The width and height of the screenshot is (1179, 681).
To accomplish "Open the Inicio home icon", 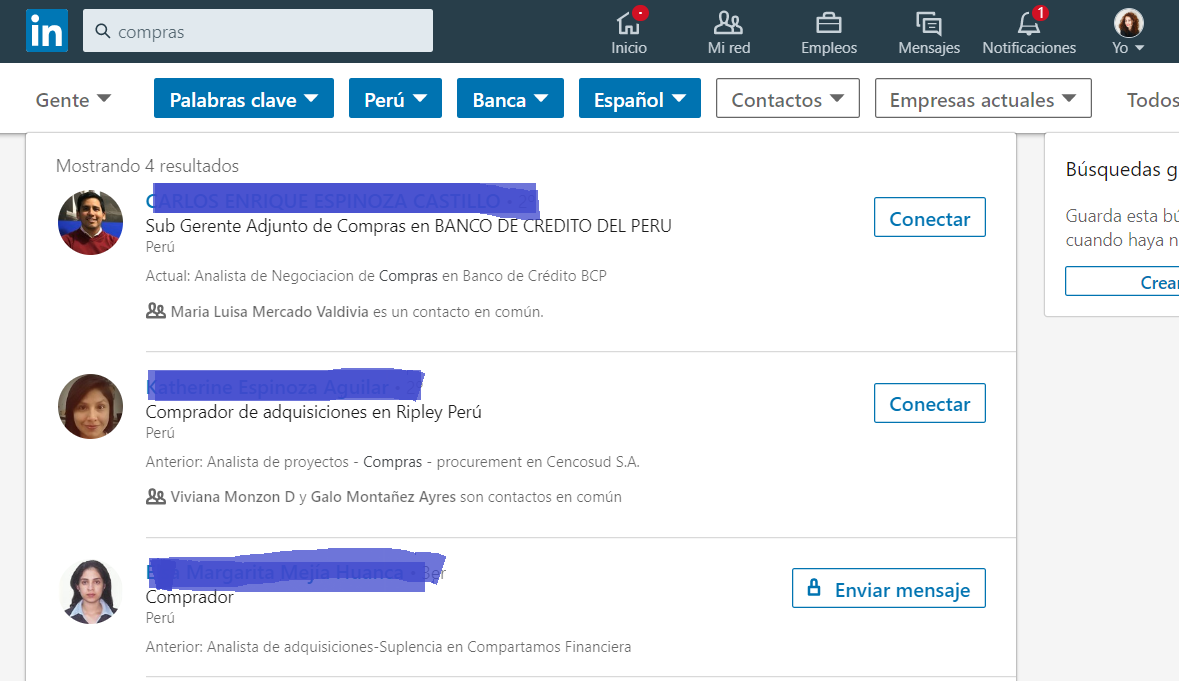I will click(629, 23).
